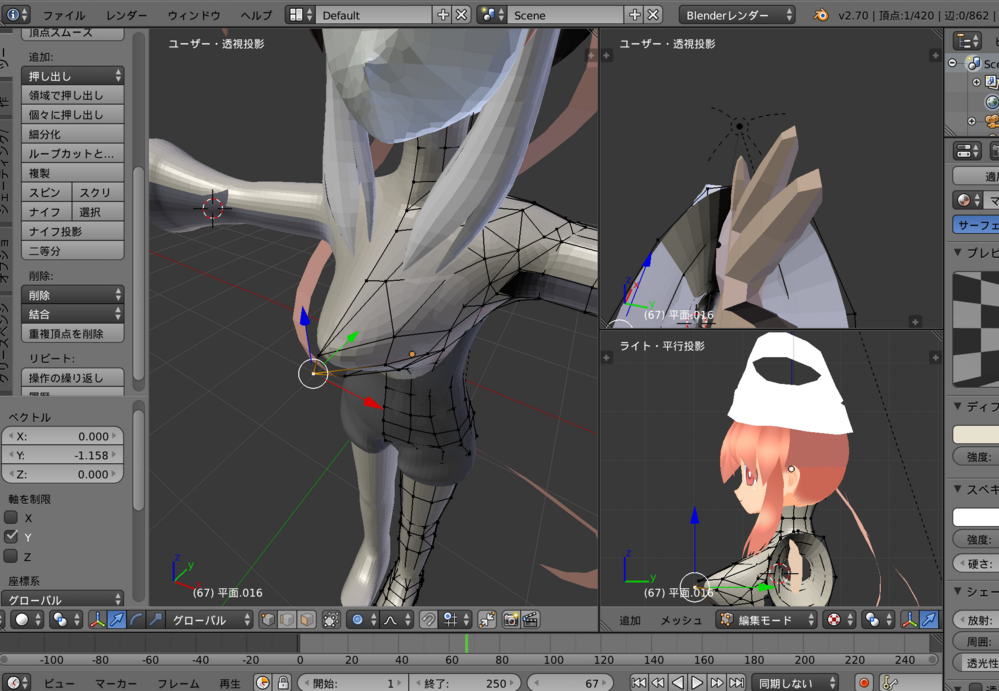Open the timeline editor type icon
The height and width of the screenshot is (691, 999).
pyautogui.click(x=17, y=683)
